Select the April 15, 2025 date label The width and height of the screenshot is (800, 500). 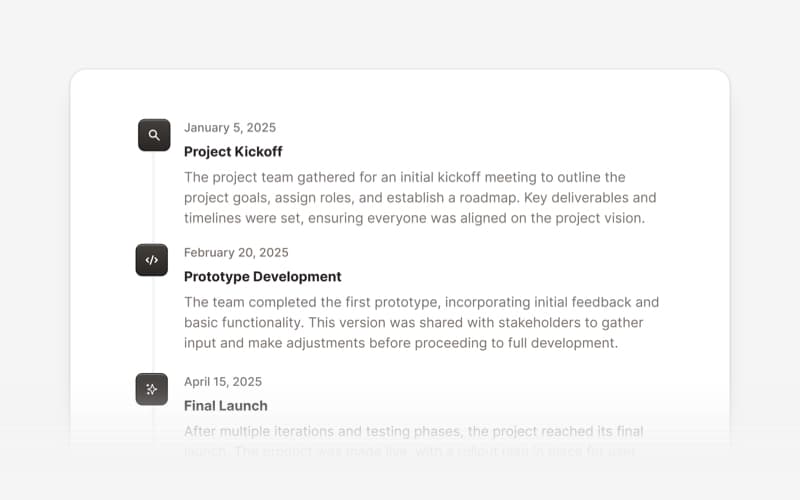click(223, 382)
